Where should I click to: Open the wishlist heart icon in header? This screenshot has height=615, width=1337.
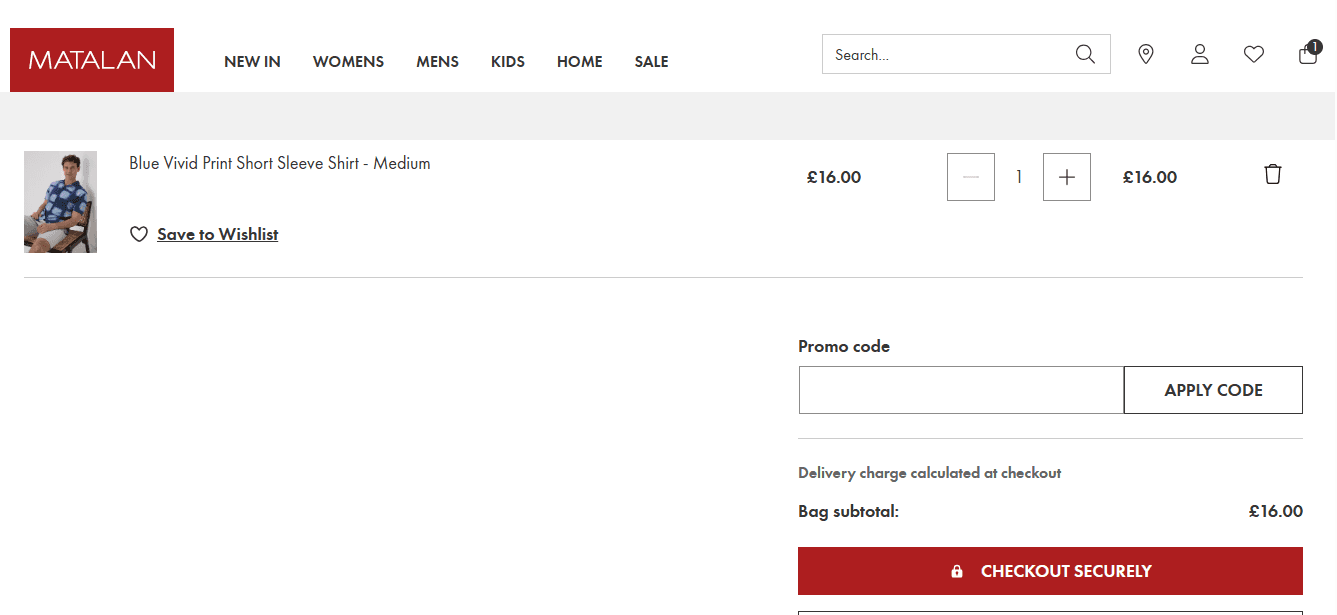click(1254, 54)
